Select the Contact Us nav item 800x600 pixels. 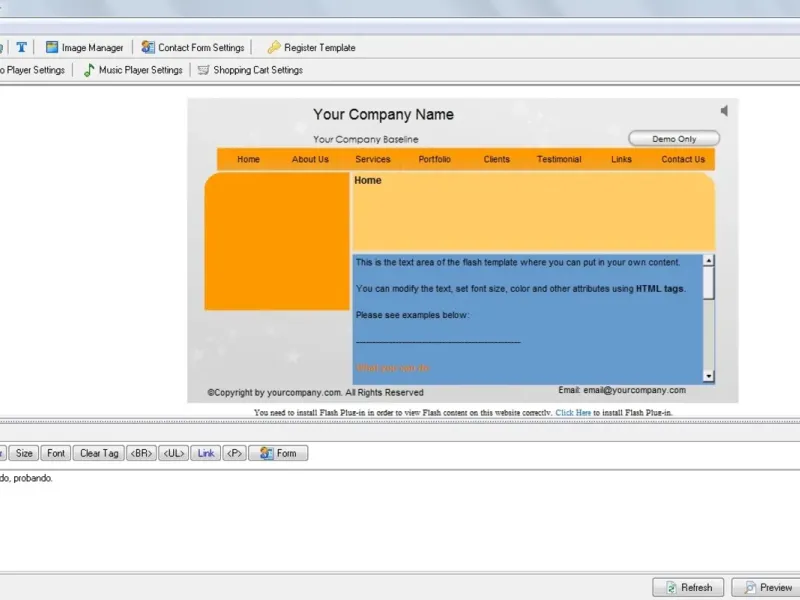683,159
